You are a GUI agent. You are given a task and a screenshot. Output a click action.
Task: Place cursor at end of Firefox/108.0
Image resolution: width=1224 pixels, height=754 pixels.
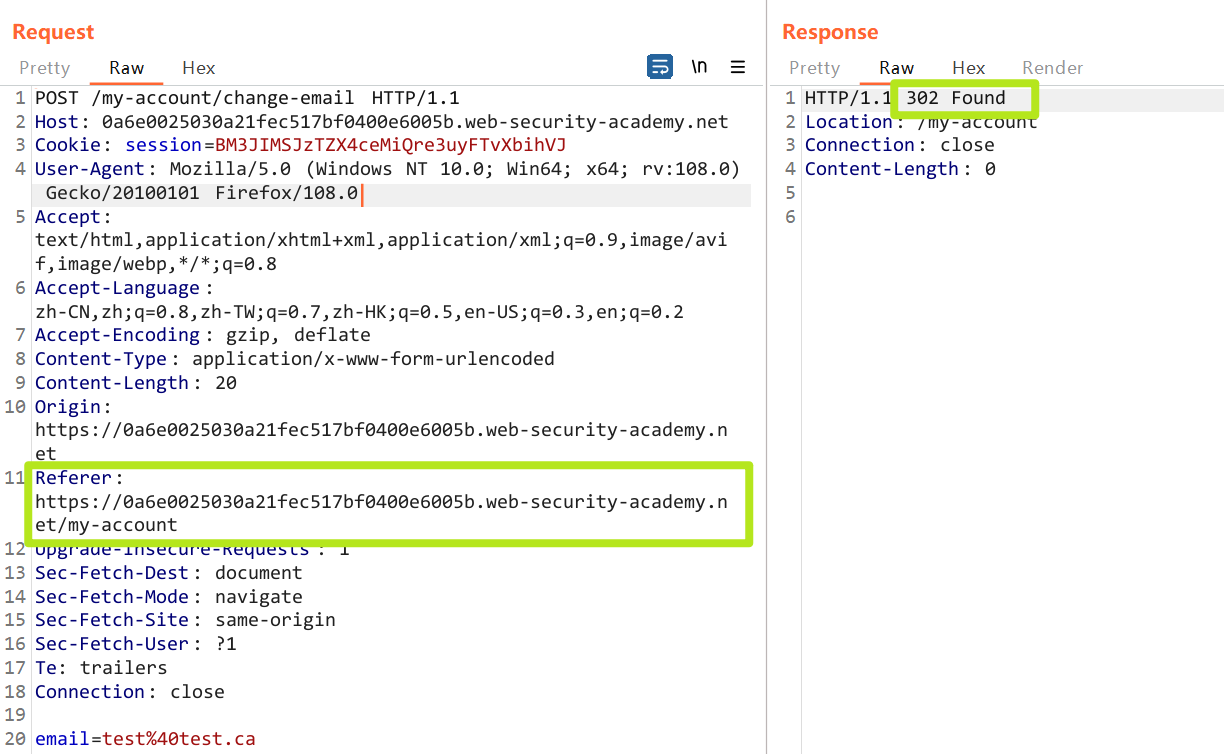point(359,193)
